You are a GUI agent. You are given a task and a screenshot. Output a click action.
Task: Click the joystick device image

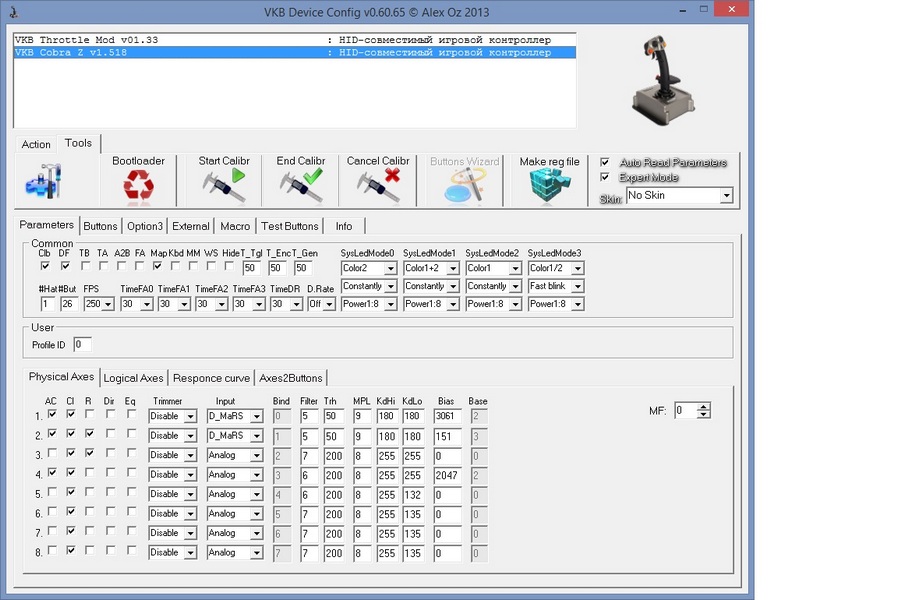[x=663, y=79]
